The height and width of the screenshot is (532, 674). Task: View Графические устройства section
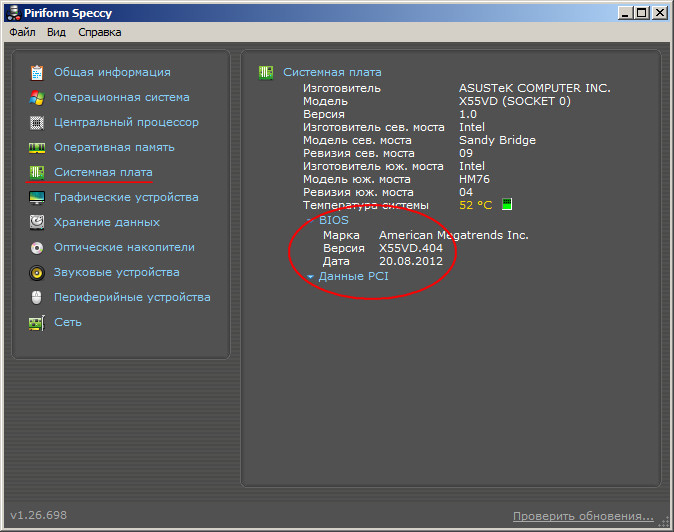click(126, 197)
